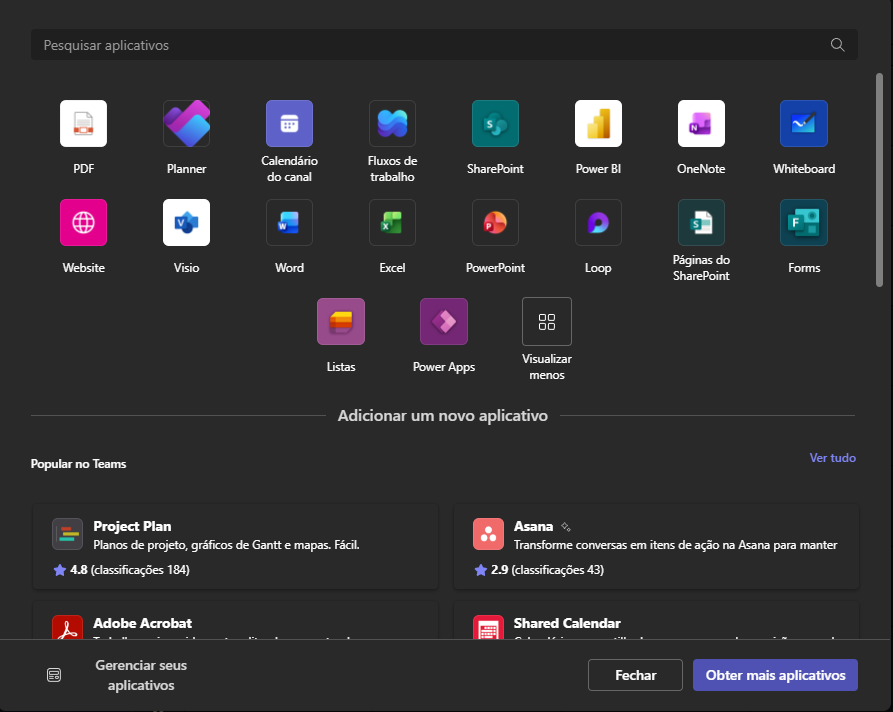The width and height of the screenshot is (893, 712).
Task: Pick the Excel app icon
Action: [x=392, y=223]
